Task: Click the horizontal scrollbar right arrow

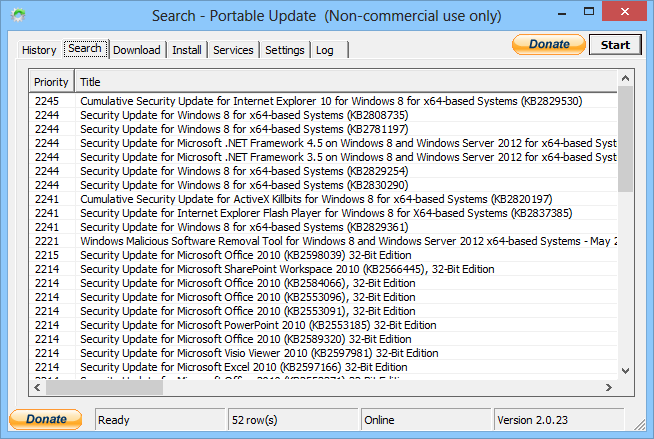Action: (x=609, y=388)
